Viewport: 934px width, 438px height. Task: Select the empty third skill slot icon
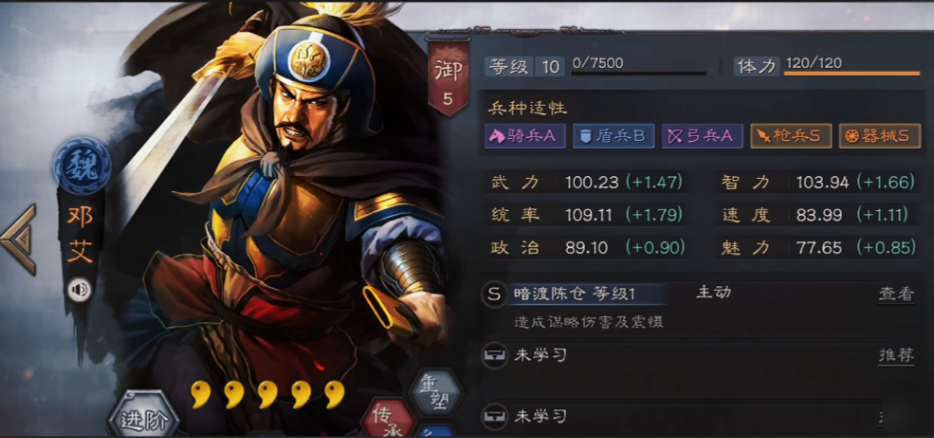point(494,417)
